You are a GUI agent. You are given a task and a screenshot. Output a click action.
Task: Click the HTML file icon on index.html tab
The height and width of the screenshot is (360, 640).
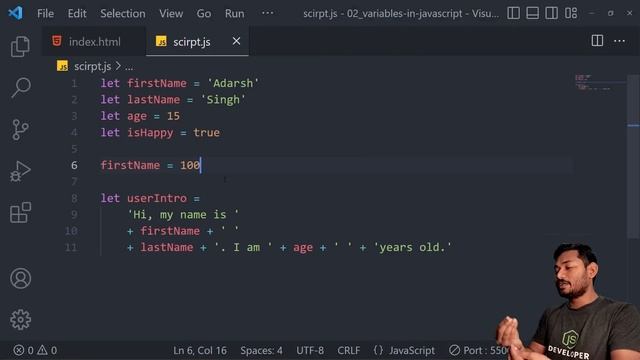(57, 41)
